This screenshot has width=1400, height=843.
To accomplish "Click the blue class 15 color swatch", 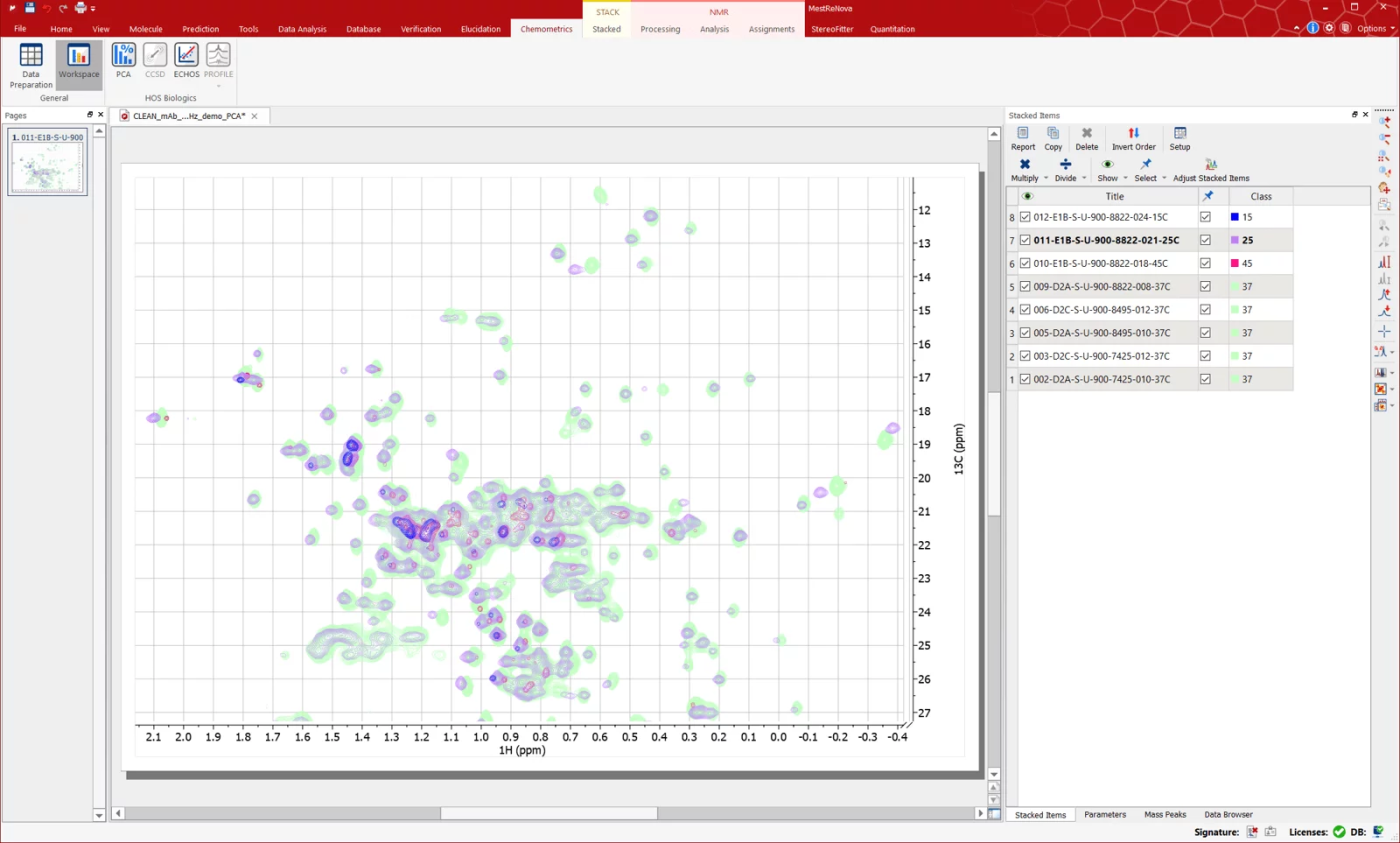I will tap(1235, 217).
